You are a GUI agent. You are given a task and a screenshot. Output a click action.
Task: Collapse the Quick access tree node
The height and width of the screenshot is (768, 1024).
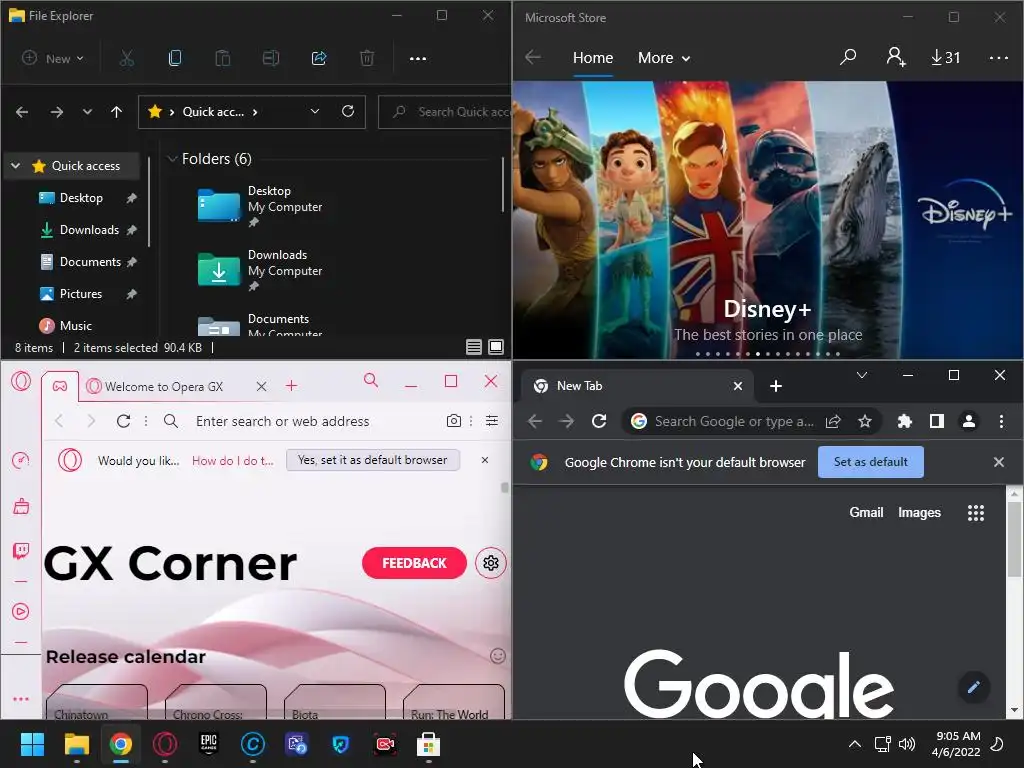point(16,166)
